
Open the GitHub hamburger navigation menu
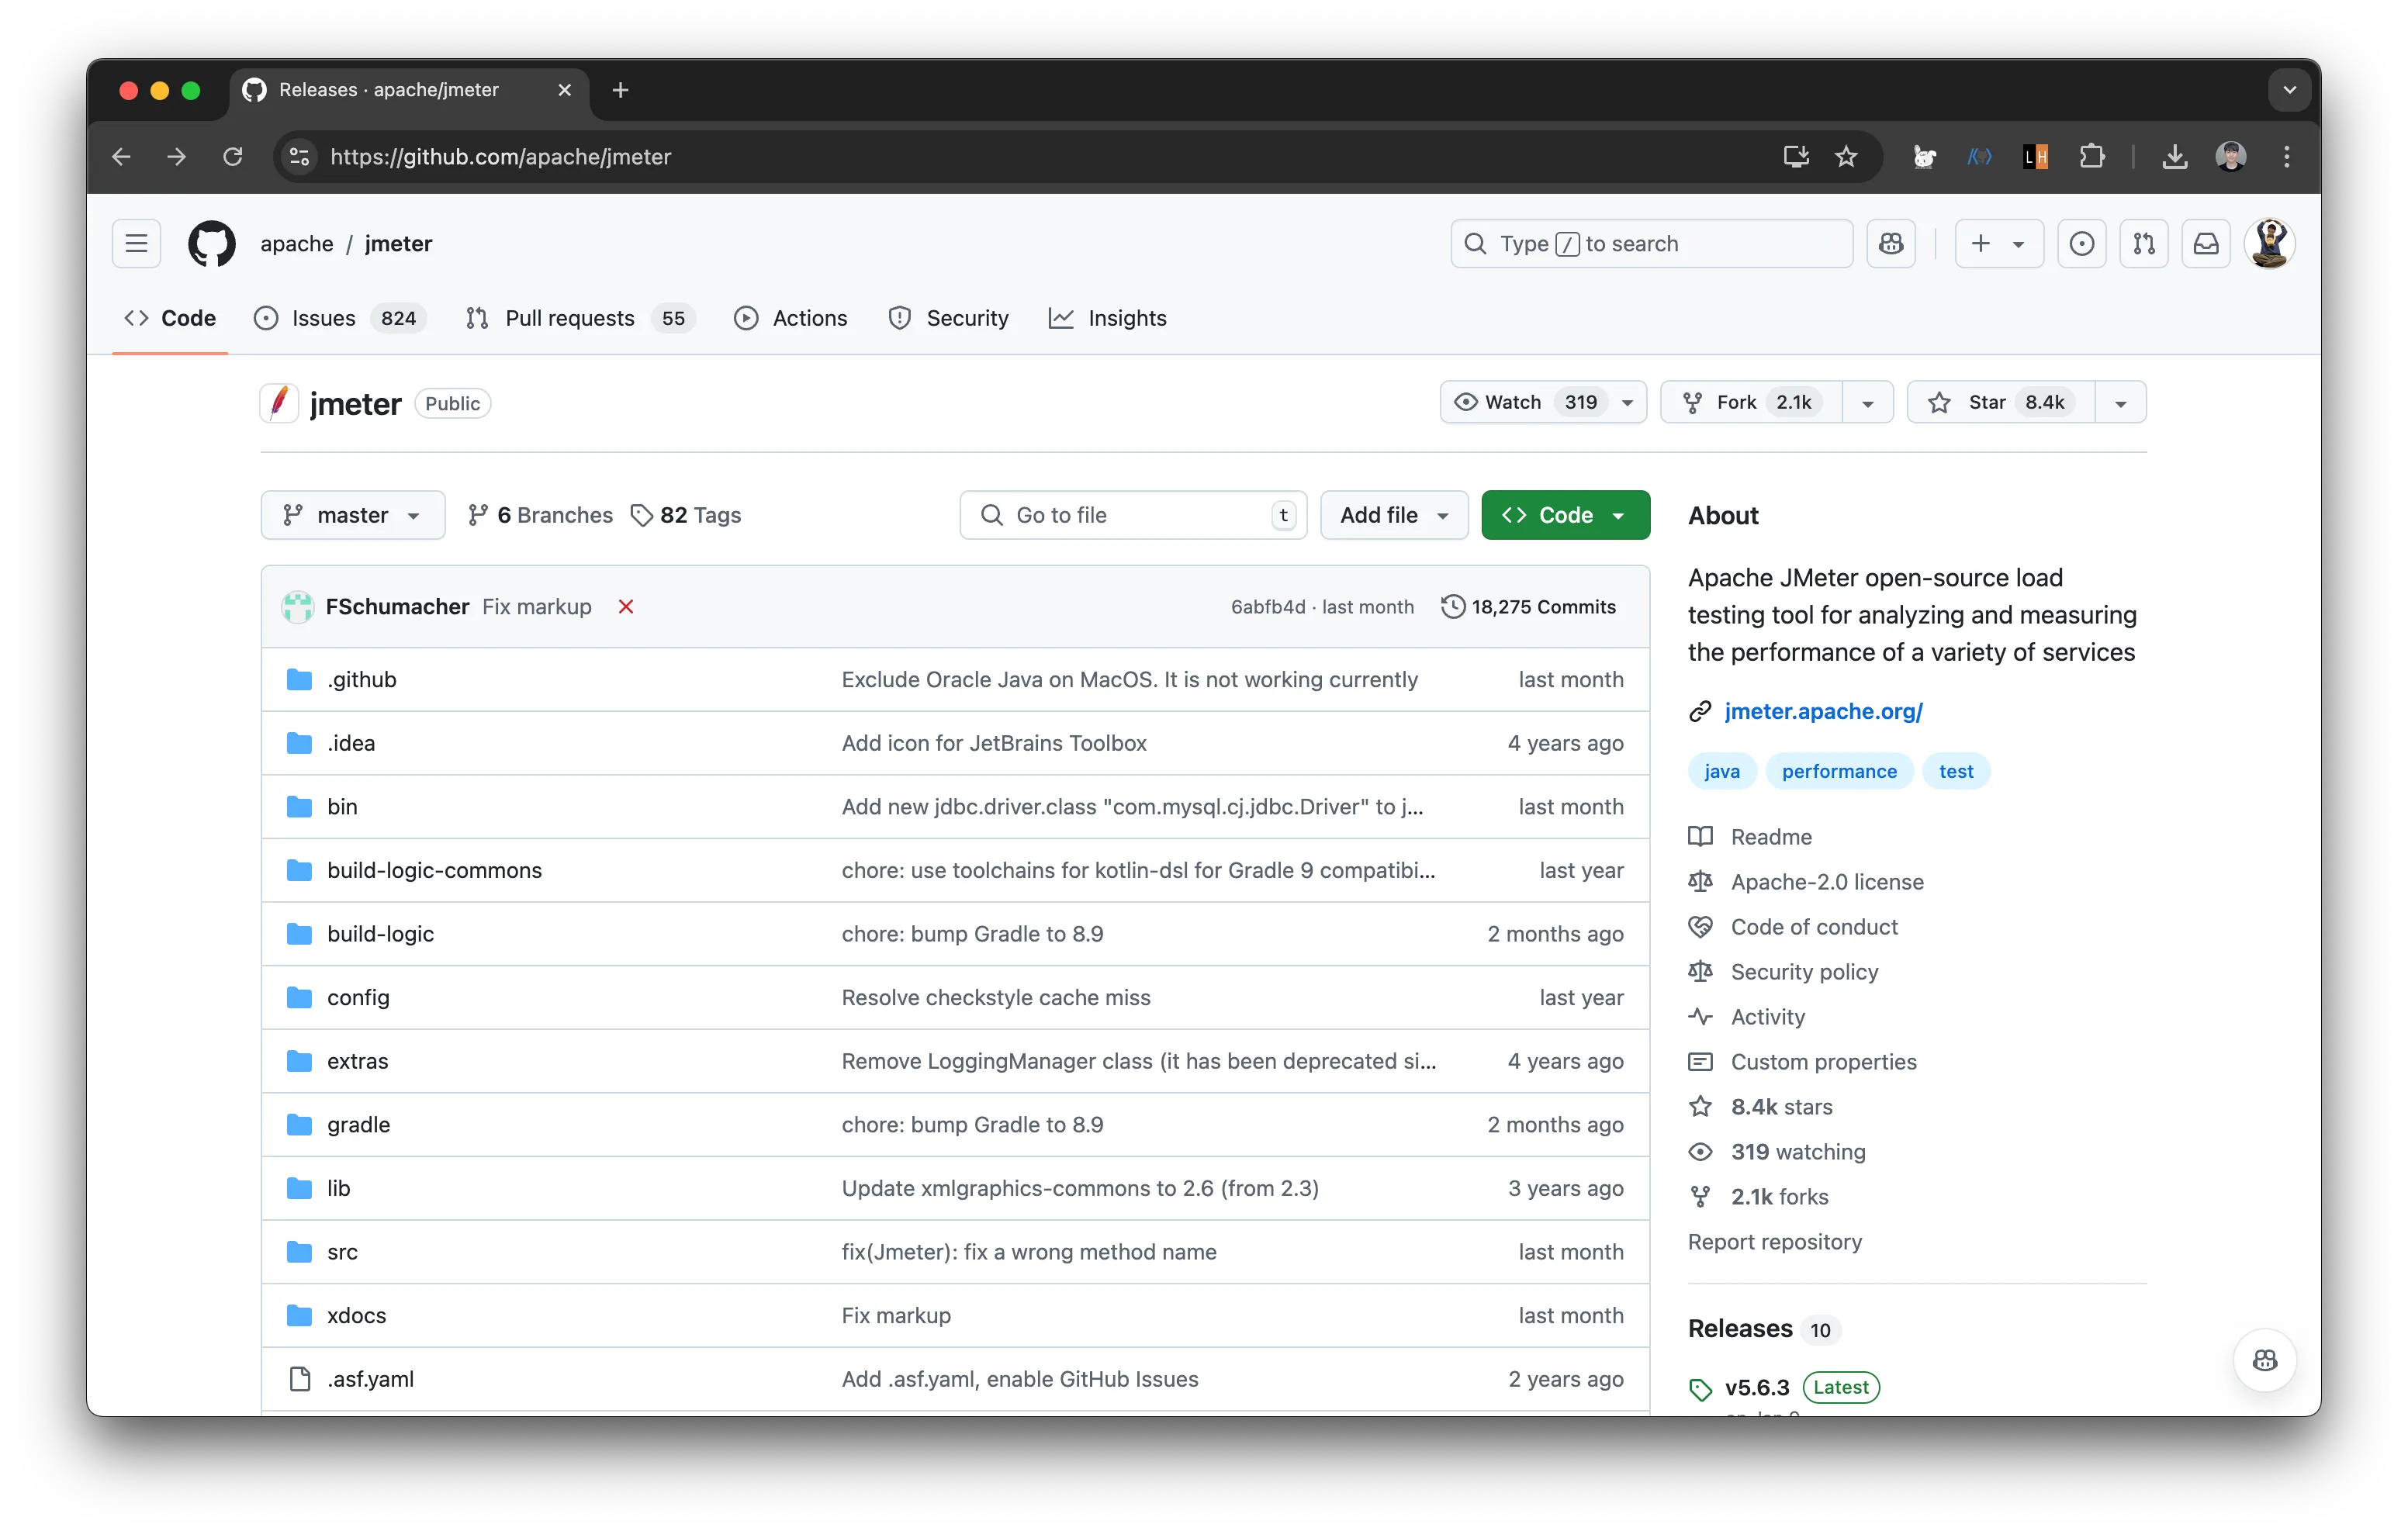136,243
